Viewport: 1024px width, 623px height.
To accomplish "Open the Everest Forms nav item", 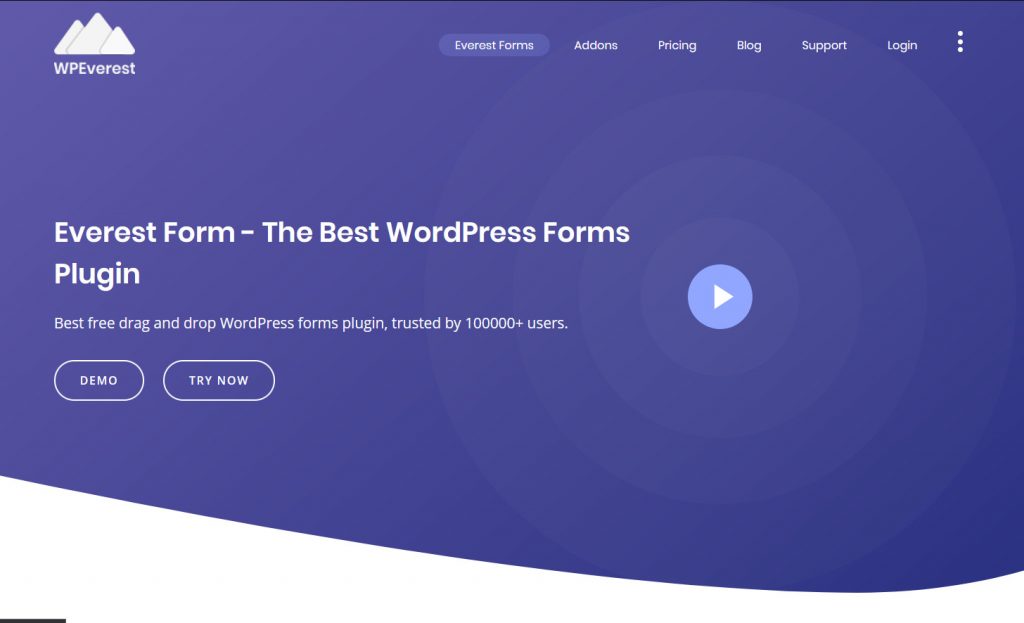I will pyautogui.click(x=494, y=45).
